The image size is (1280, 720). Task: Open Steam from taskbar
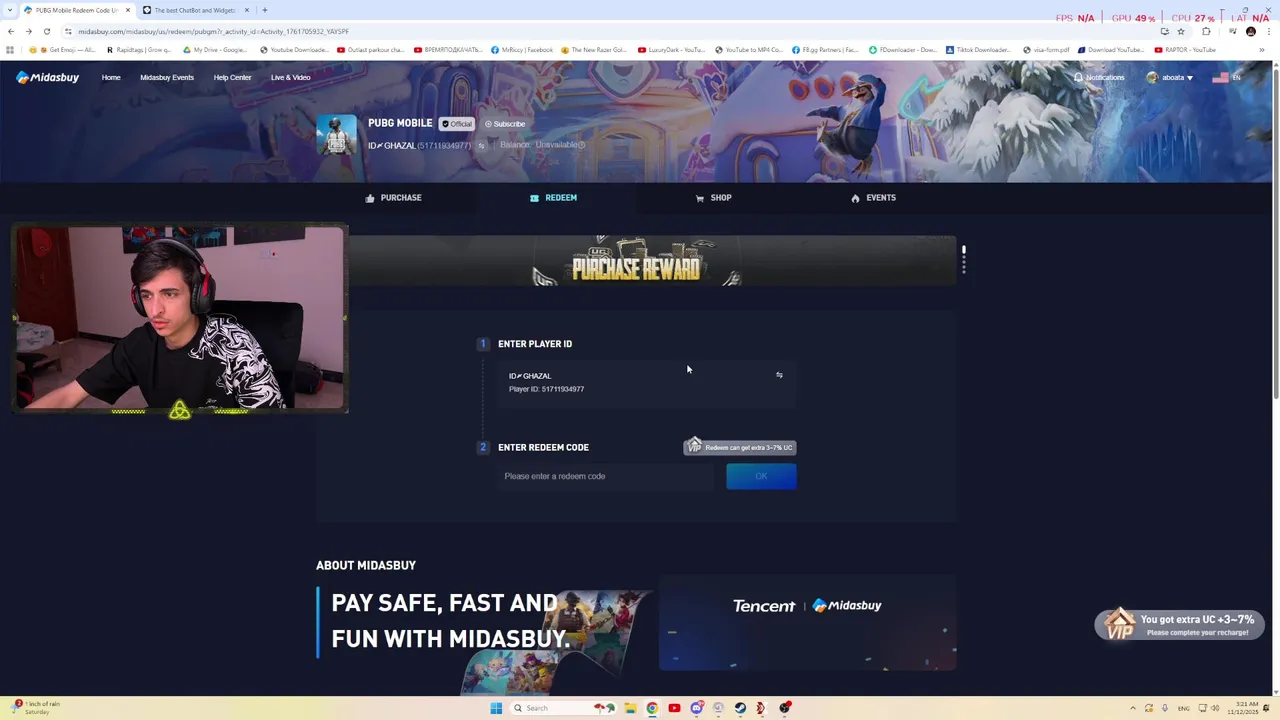pyautogui.click(x=740, y=708)
